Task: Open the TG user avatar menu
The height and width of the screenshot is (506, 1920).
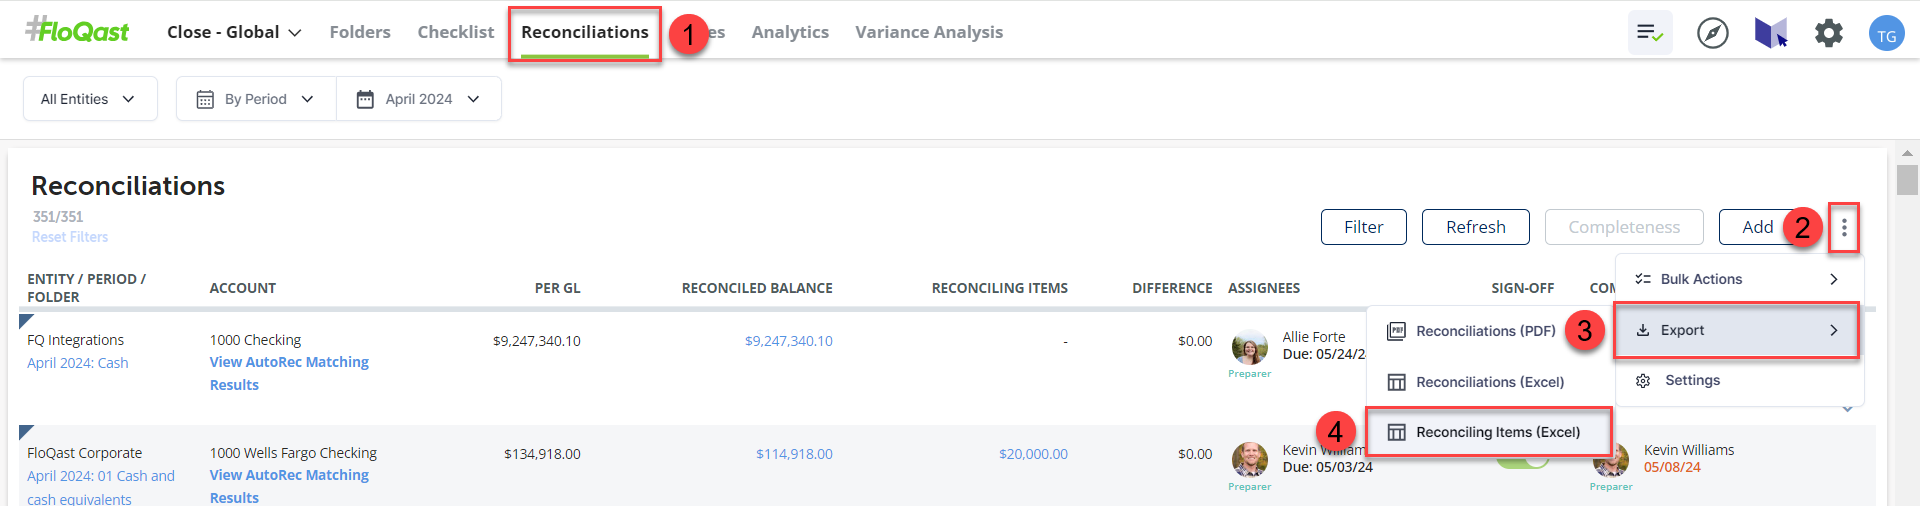Action: (x=1887, y=33)
